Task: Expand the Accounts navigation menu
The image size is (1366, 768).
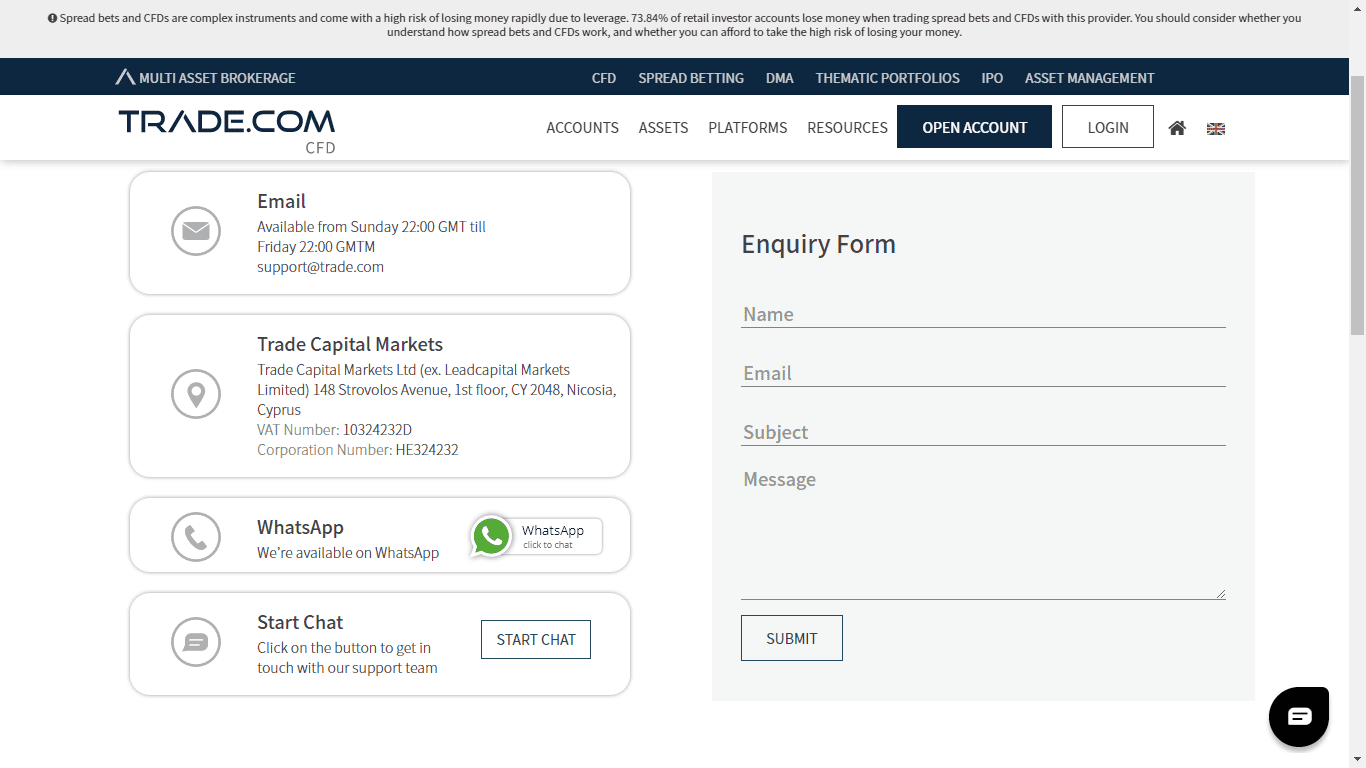Action: (582, 128)
